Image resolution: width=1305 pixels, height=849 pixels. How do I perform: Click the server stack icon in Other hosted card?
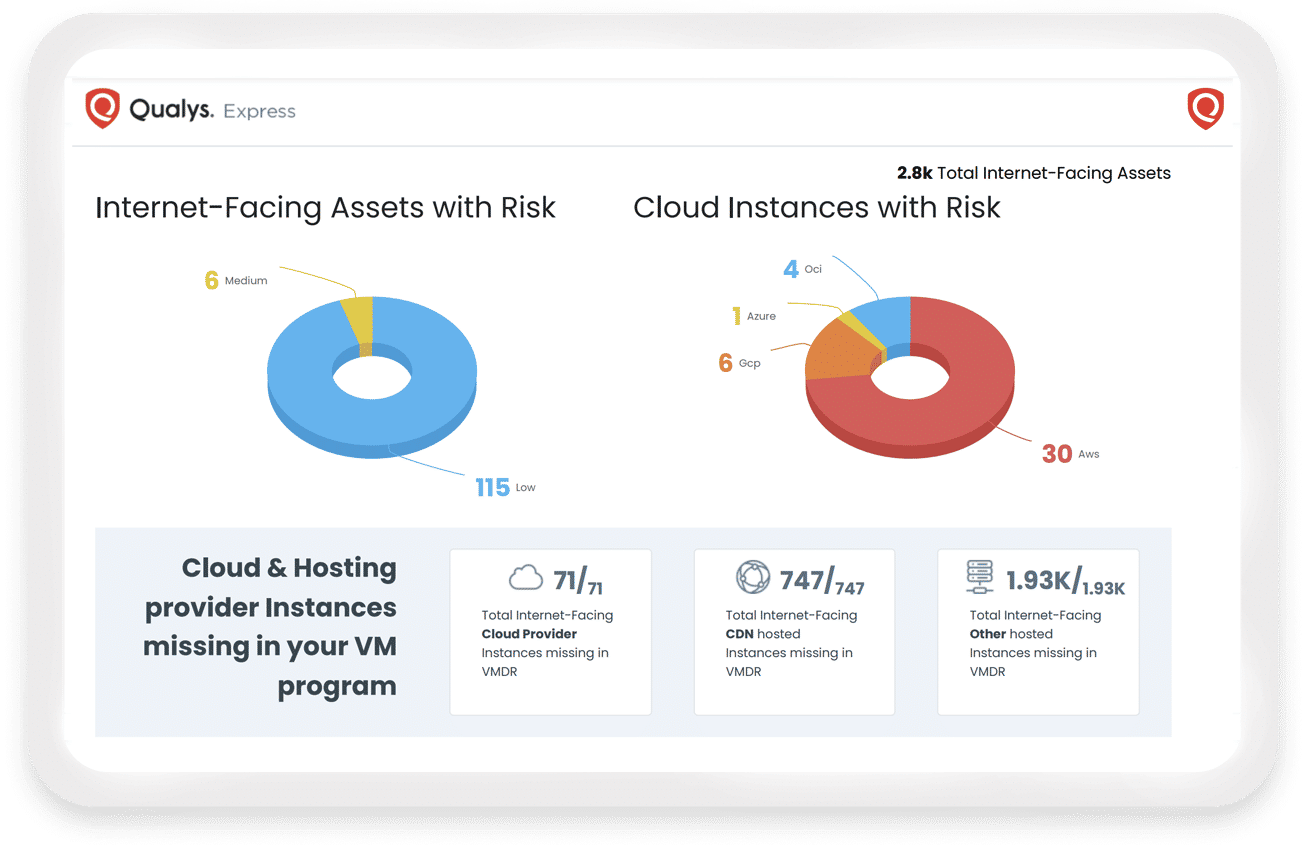tap(983, 578)
